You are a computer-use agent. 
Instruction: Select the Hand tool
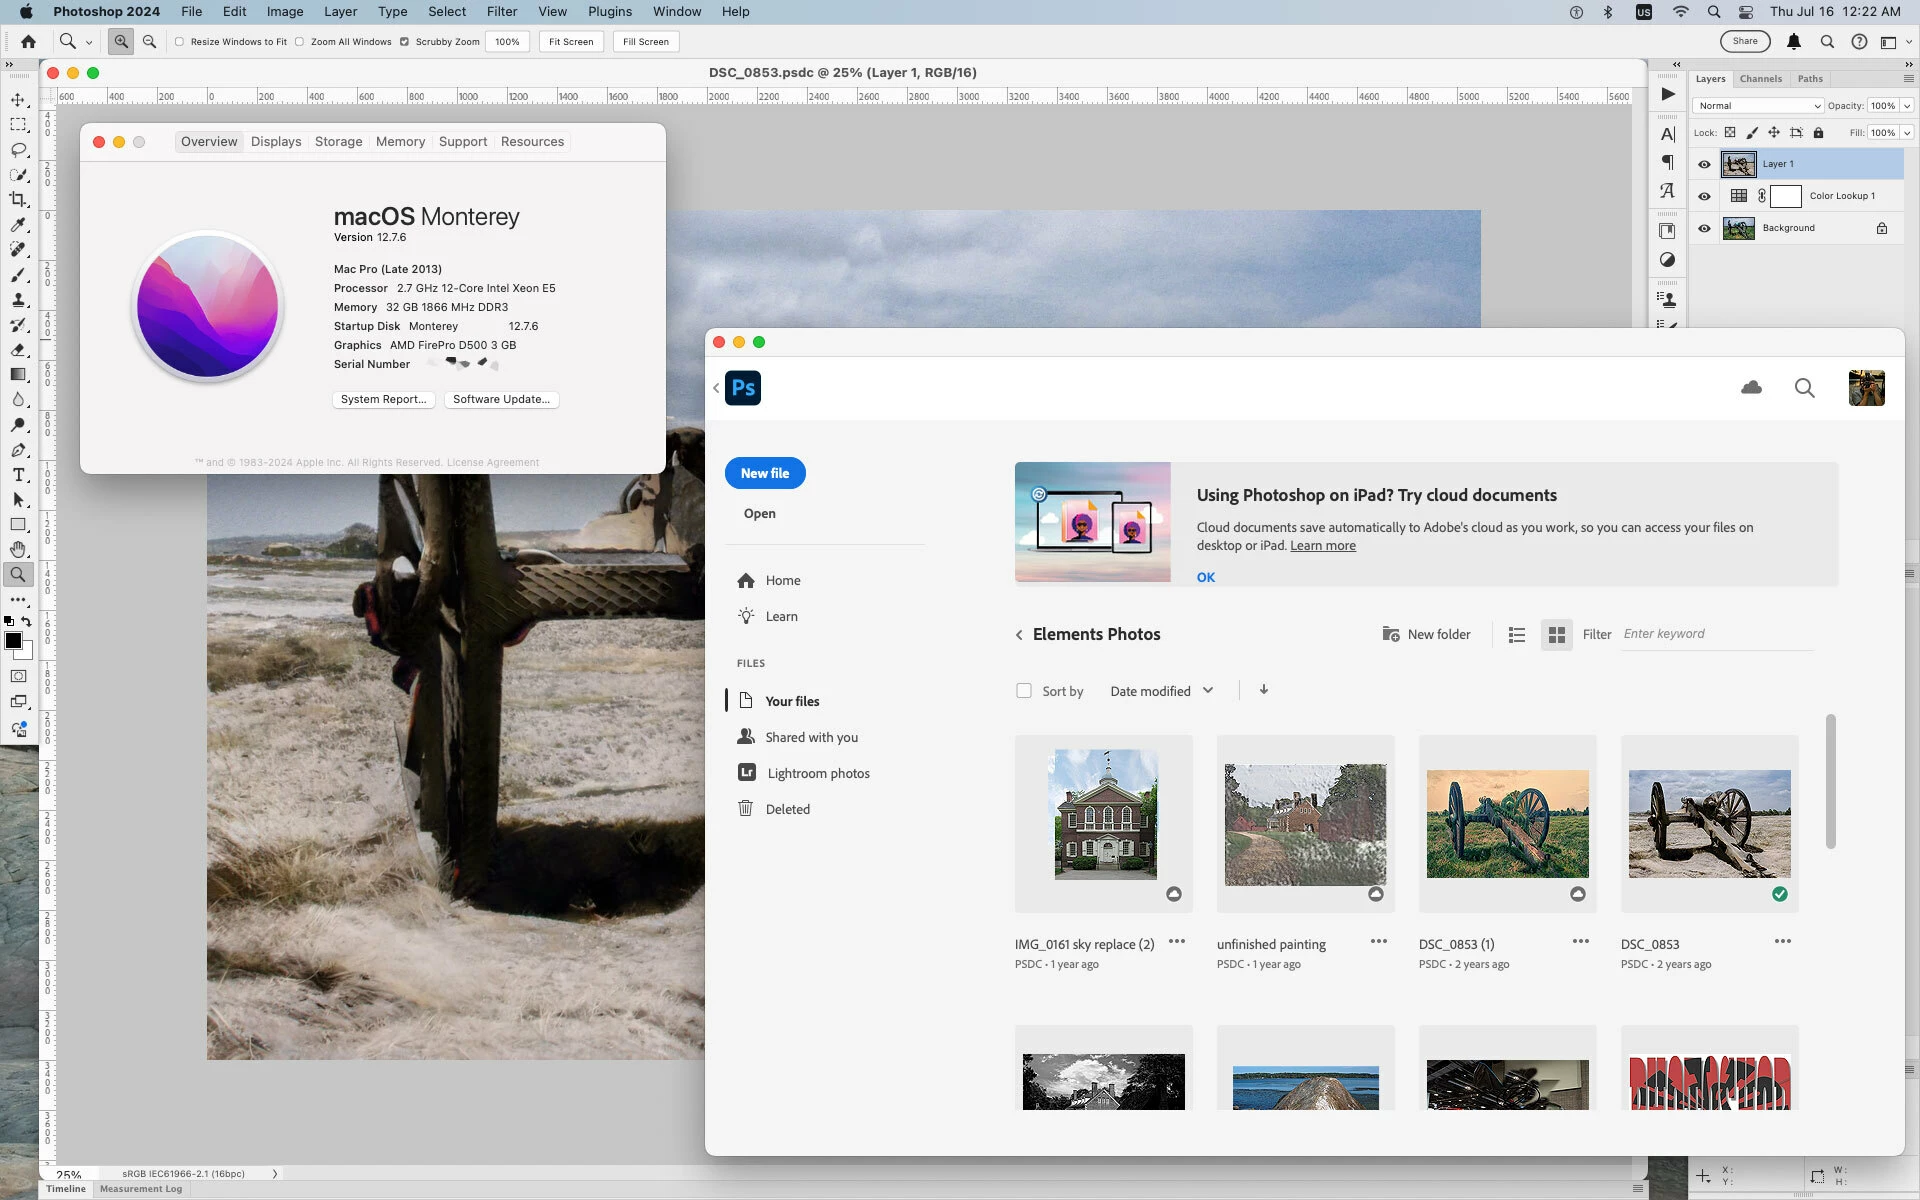point(18,550)
